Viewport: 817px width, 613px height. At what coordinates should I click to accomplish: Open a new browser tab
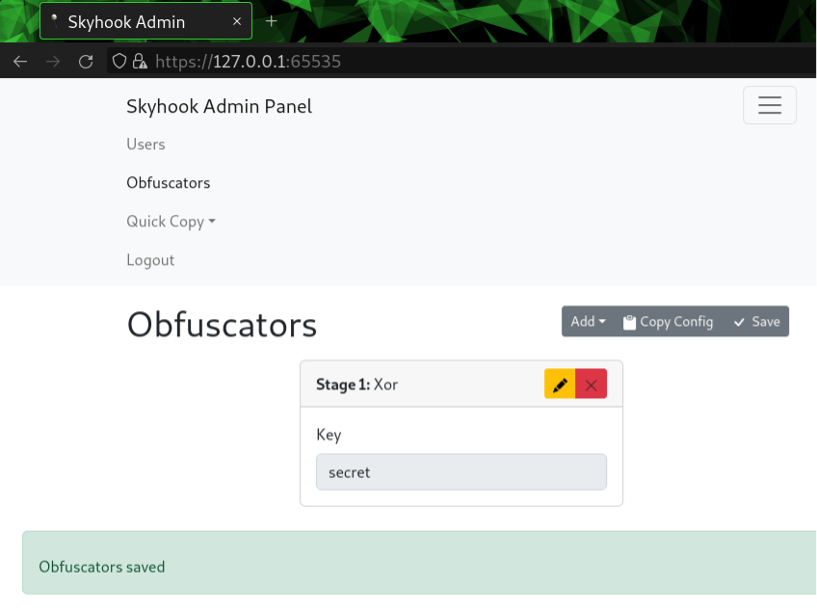tap(271, 21)
